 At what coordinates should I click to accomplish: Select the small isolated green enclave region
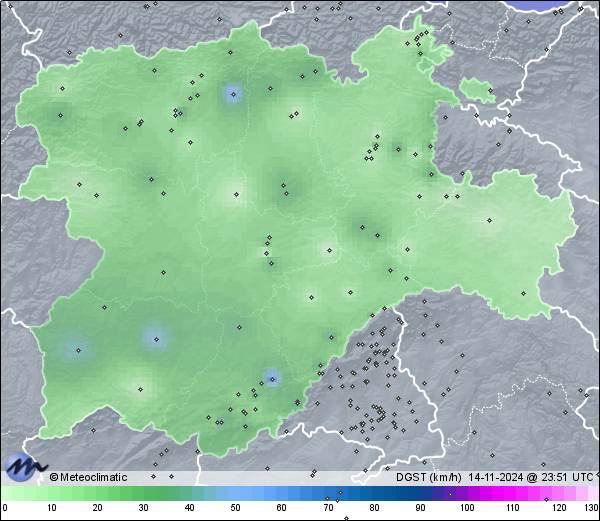477,90
